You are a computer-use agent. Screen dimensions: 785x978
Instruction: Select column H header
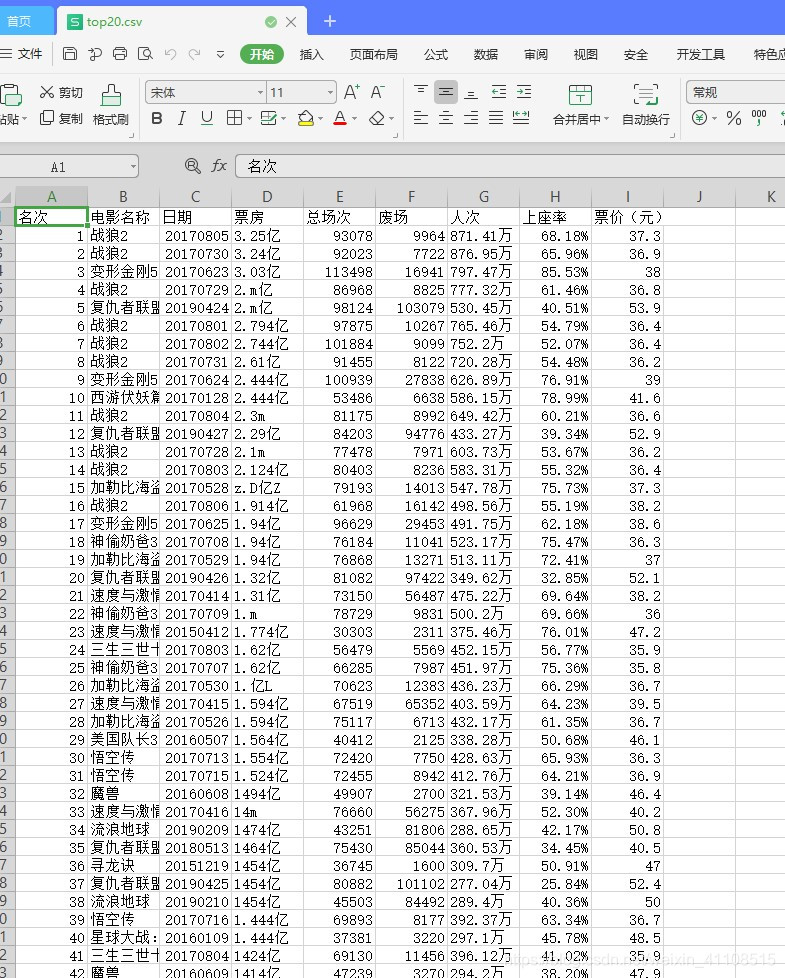click(555, 196)
